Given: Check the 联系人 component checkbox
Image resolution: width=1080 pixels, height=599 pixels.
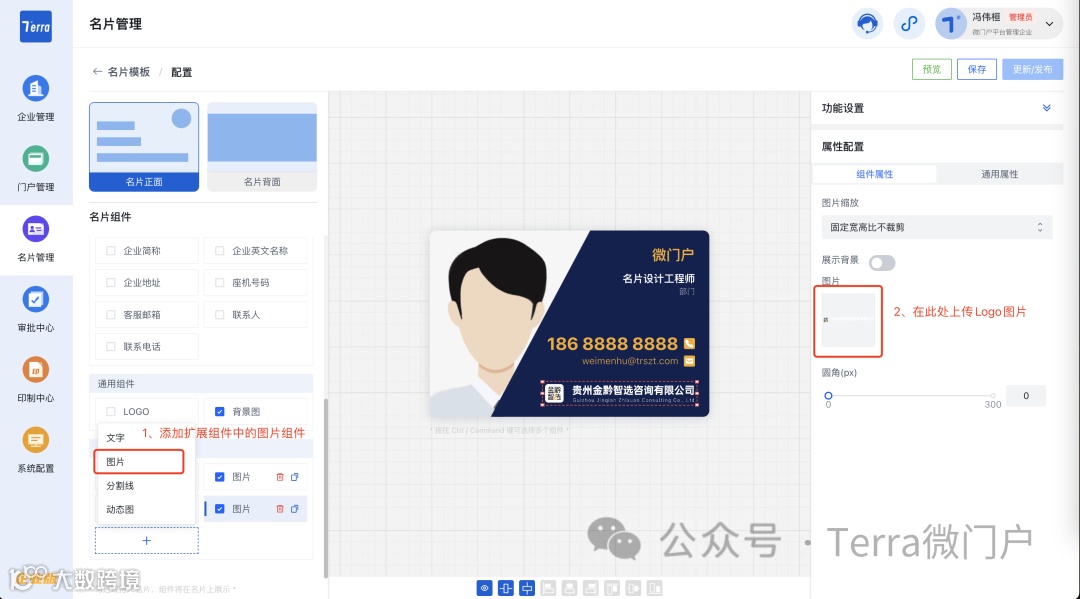Looking at the screenshot, I should (220, 315).
